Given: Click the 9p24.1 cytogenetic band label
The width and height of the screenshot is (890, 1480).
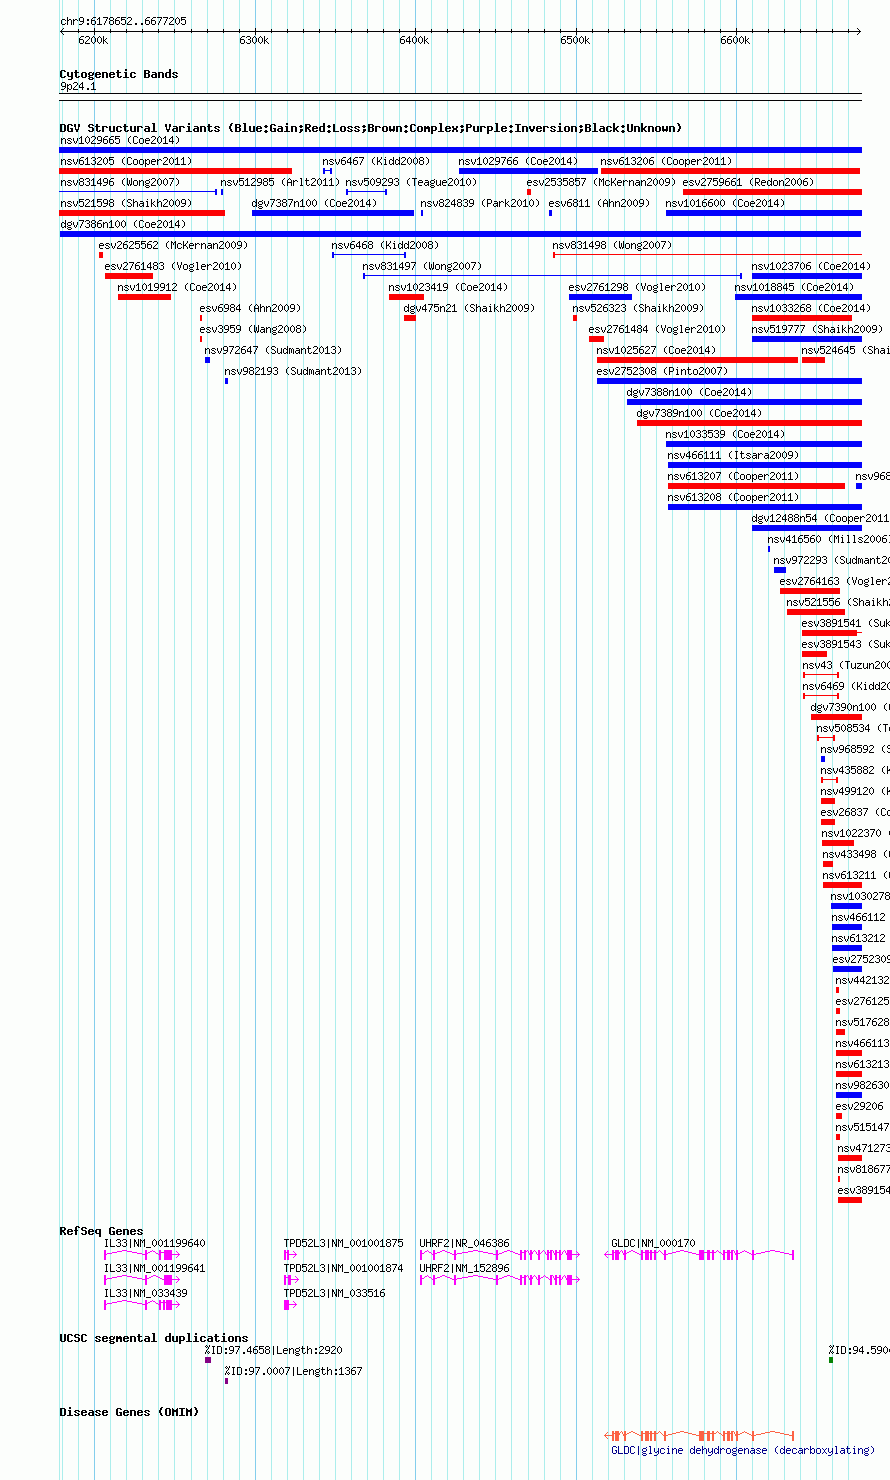Looking at the screenshot, I should [78, 87].
